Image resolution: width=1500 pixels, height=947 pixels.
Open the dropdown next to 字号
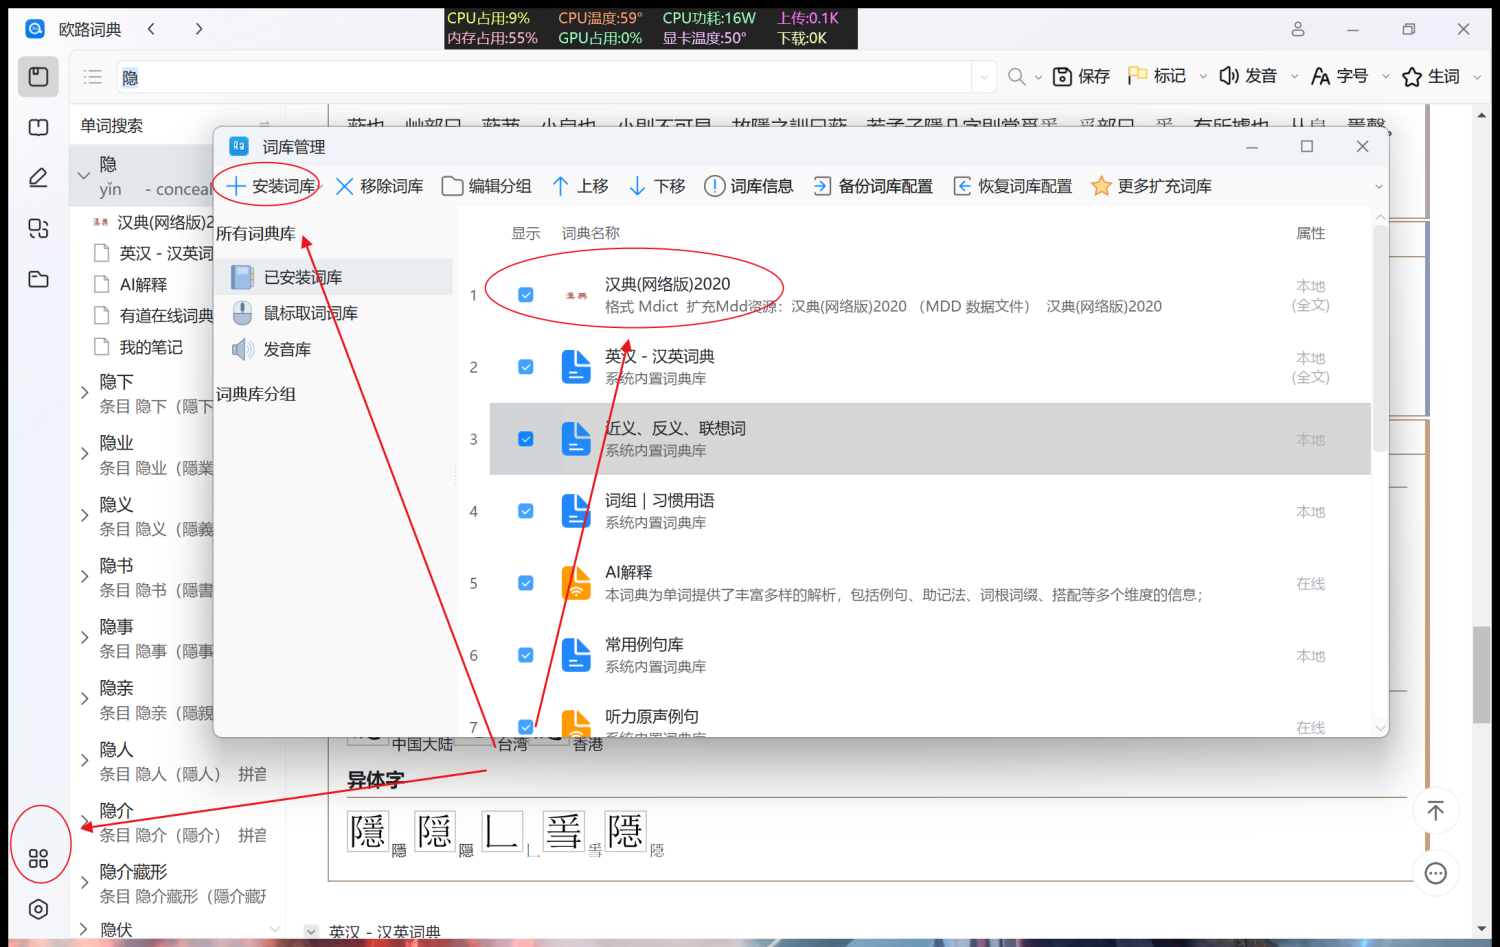(x=1385, y=77)
